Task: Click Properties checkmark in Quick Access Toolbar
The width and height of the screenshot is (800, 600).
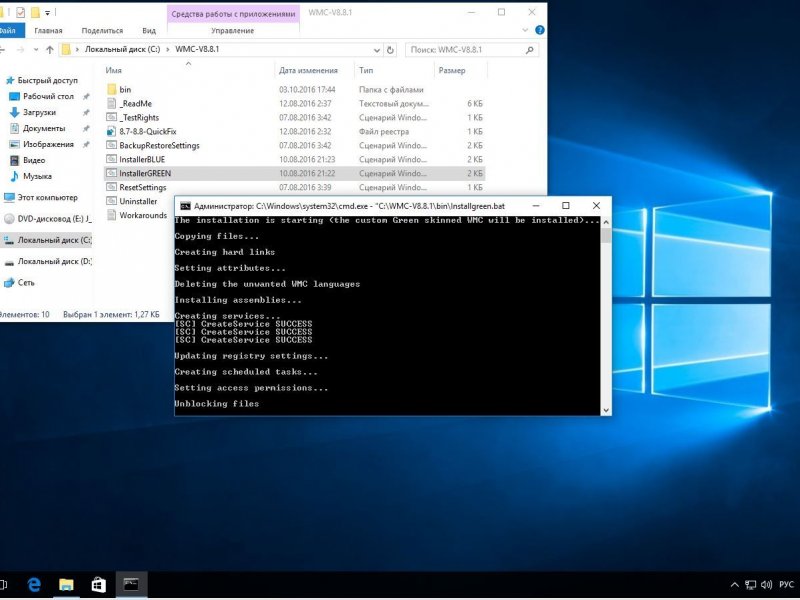Action: 20,12
